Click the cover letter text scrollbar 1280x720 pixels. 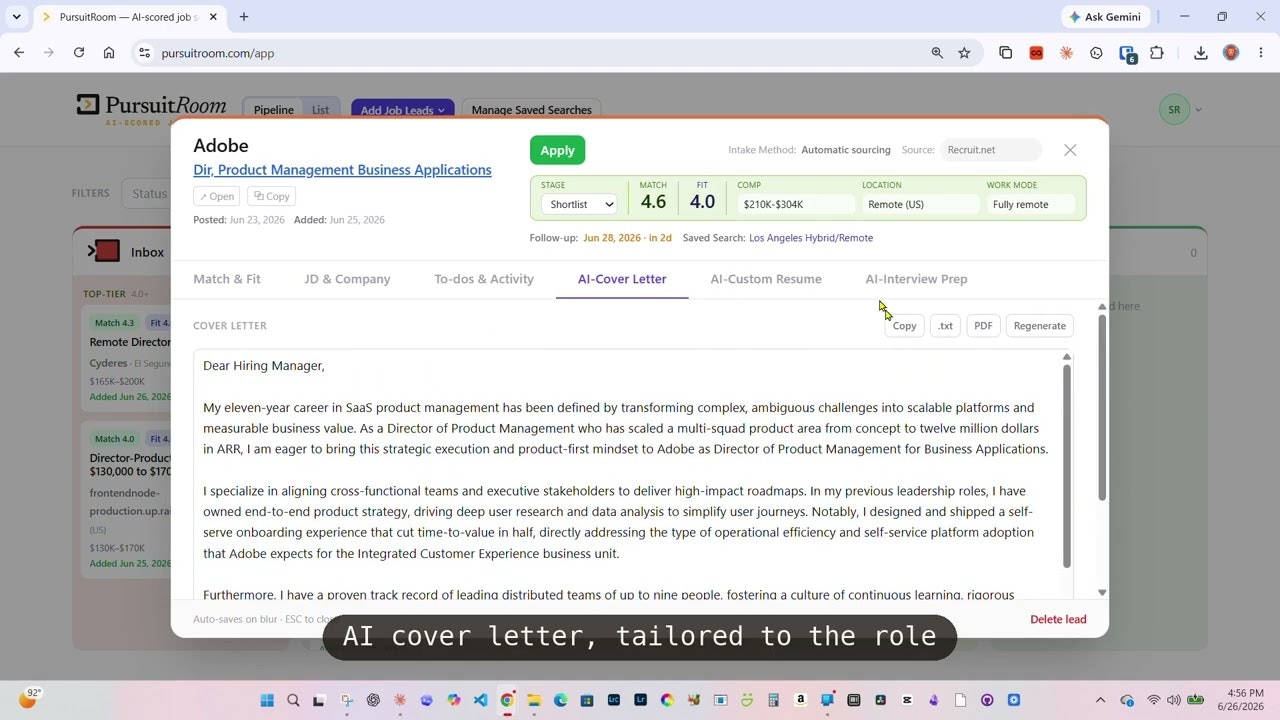tap(1067, 465)
